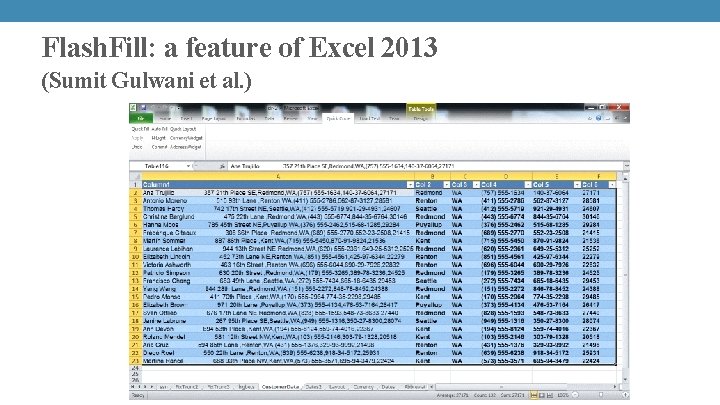This screenshot has width=720, height=405.
Task: Select row header 10
Action: pos(135,257)
